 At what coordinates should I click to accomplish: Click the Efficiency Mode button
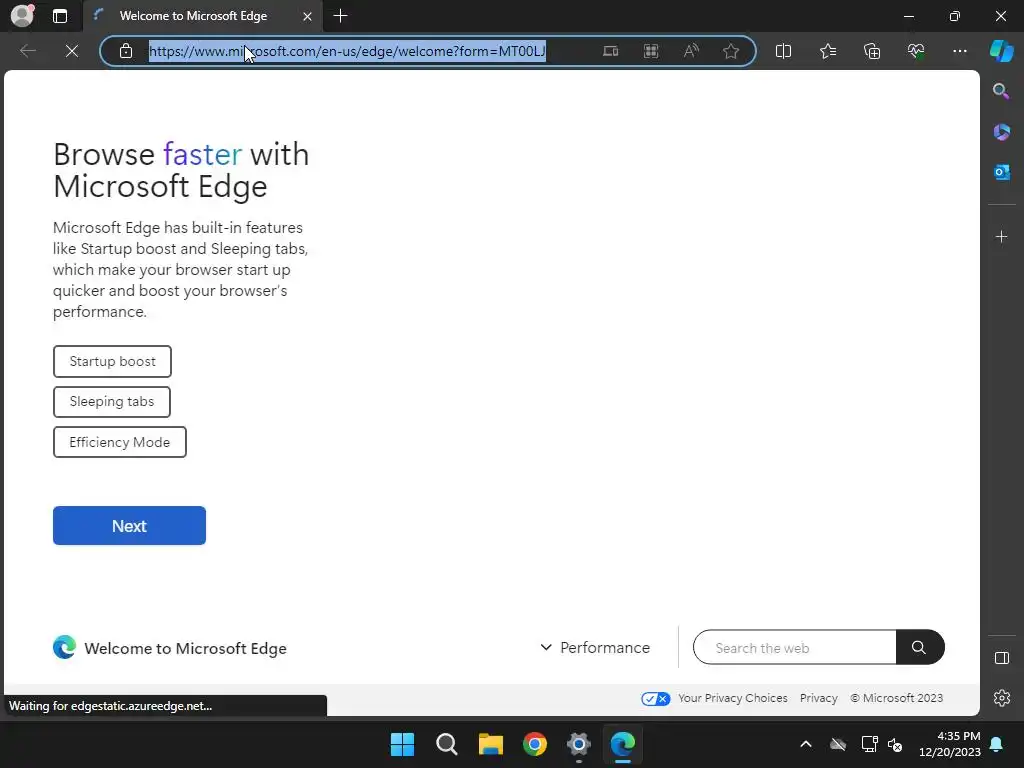coord(120,442)
